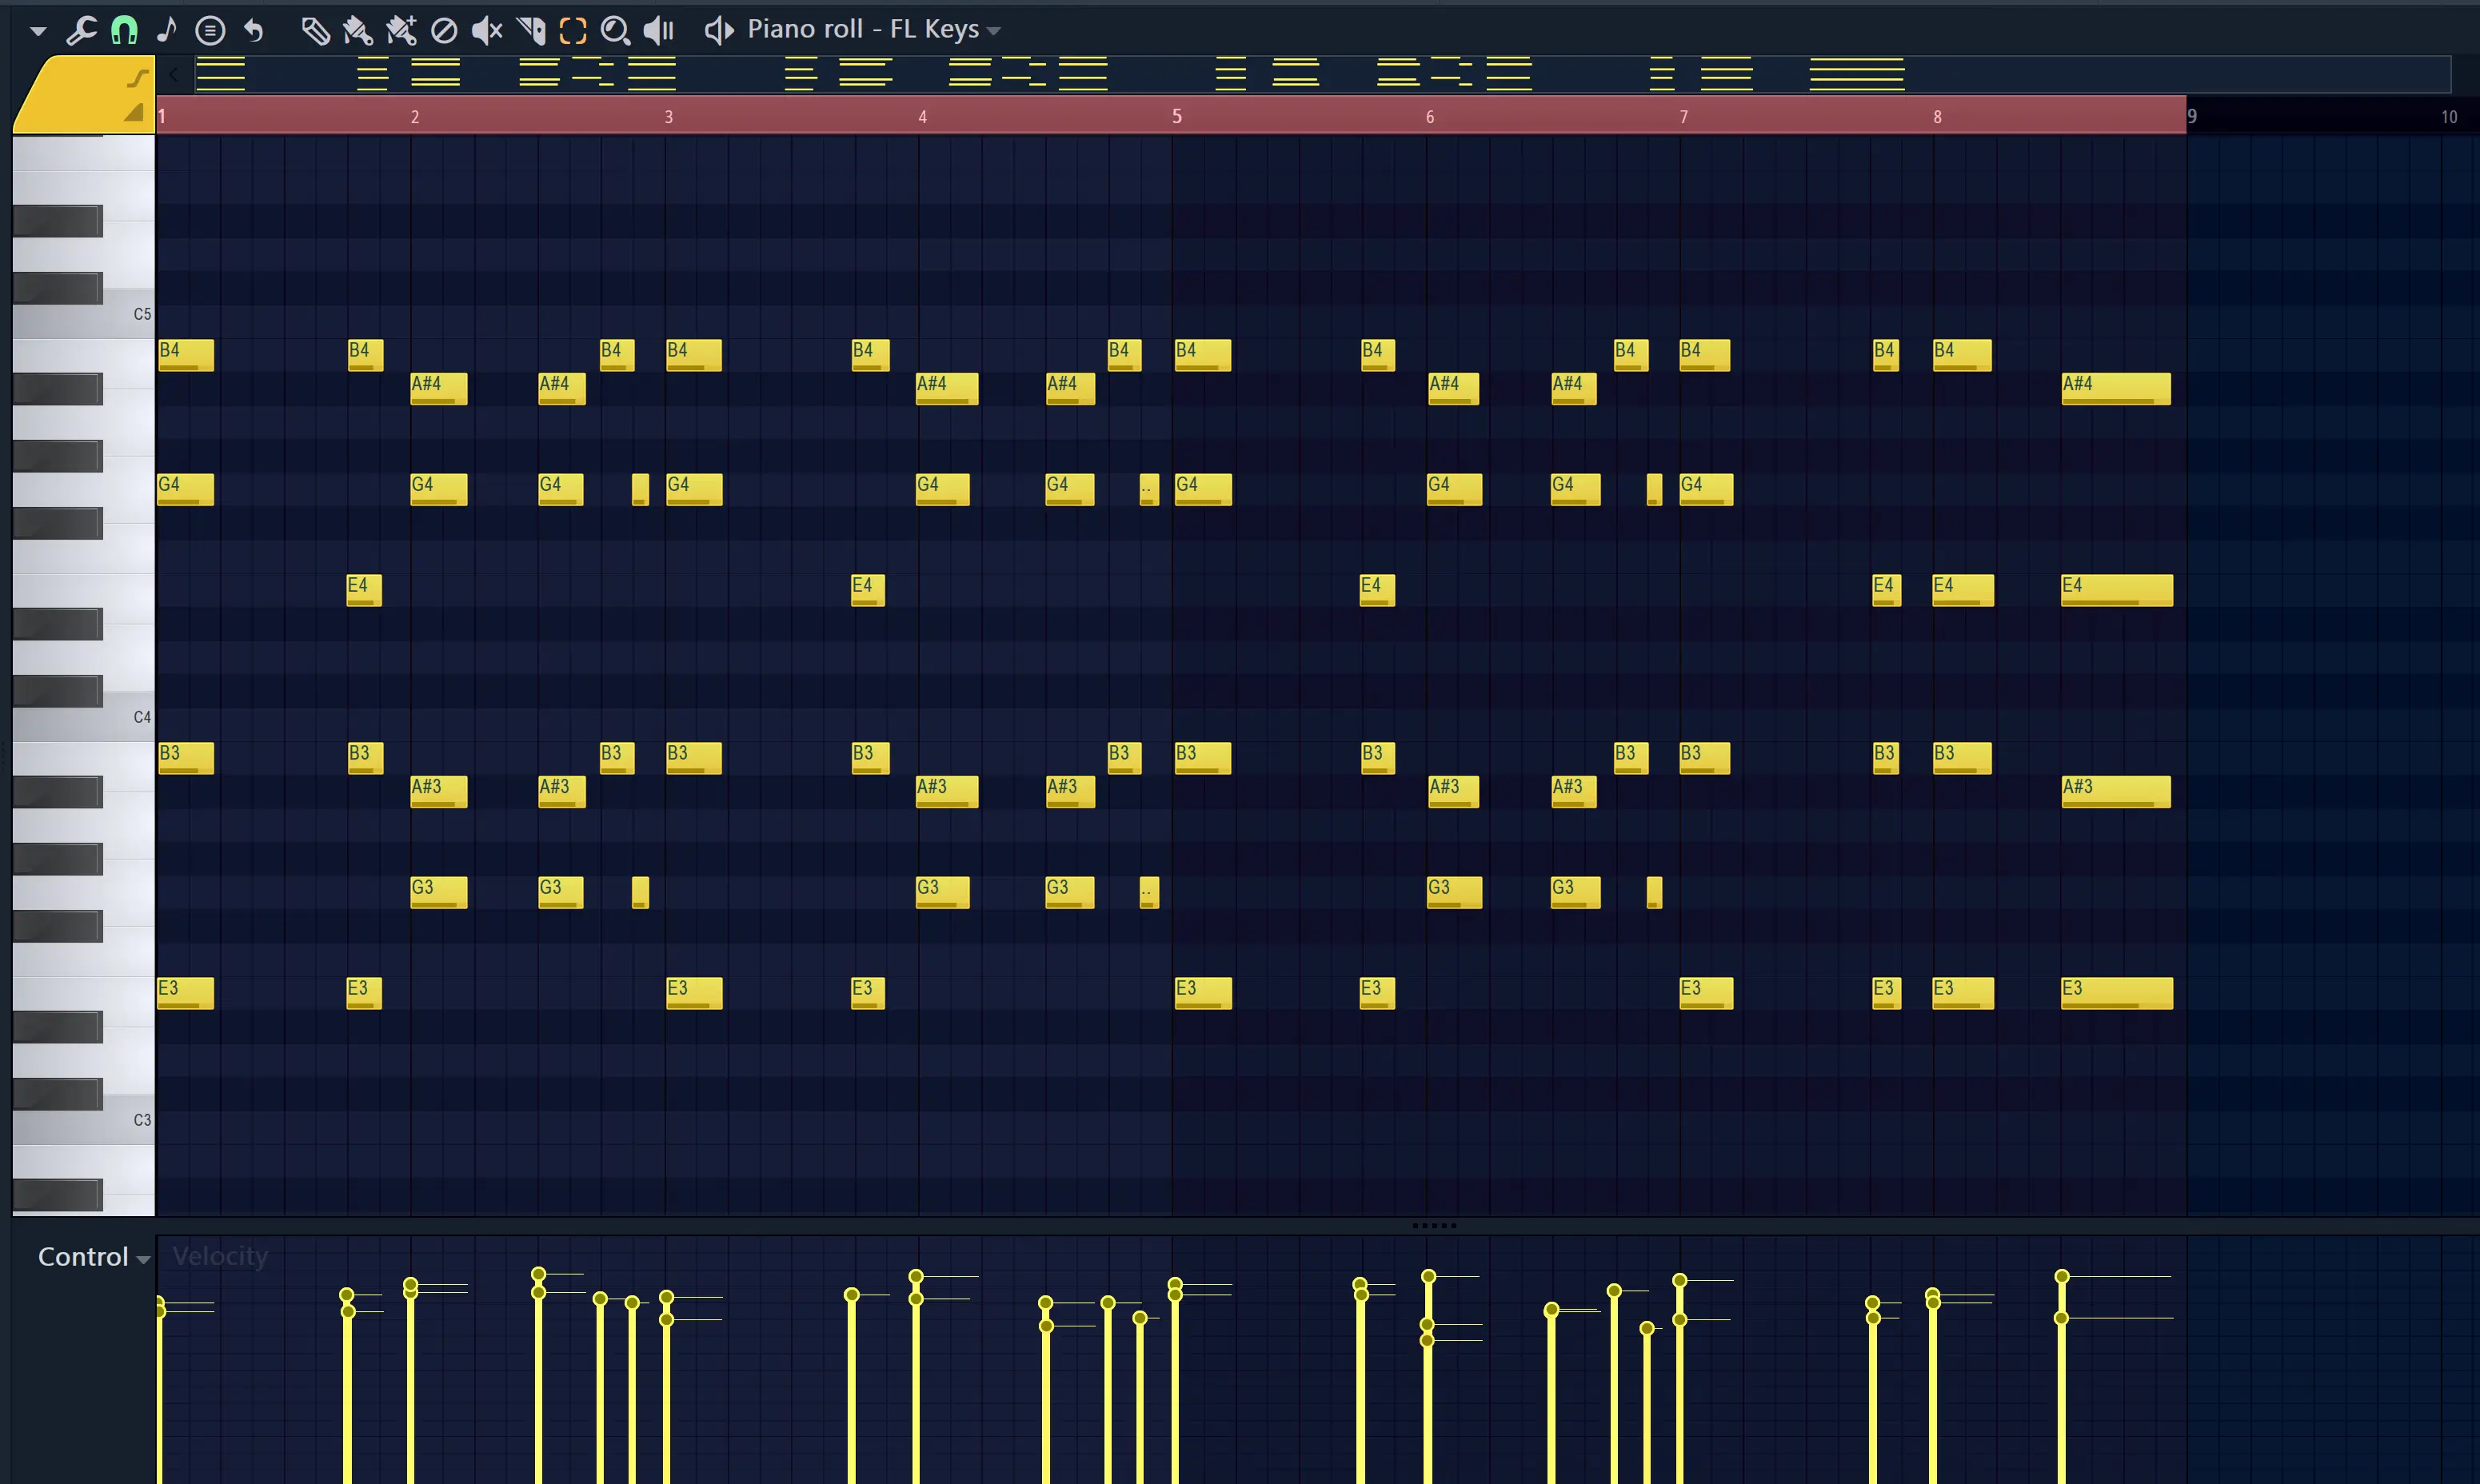Toggle snap-to-grid magnet
Screen dimensions: 2480x1484
(124, 30)
